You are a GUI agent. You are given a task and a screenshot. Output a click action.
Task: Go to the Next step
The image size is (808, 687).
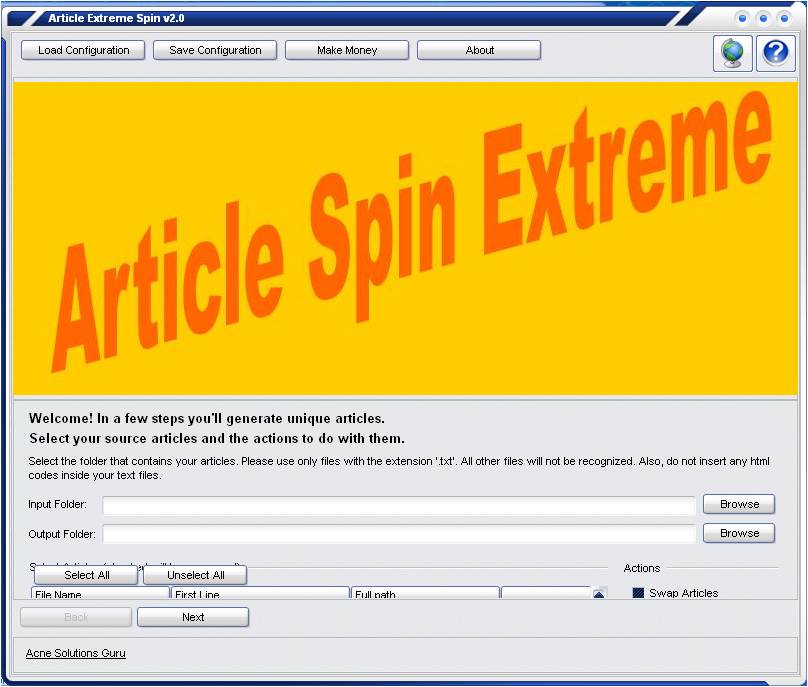pyautogui.click(x=193, y=617)
